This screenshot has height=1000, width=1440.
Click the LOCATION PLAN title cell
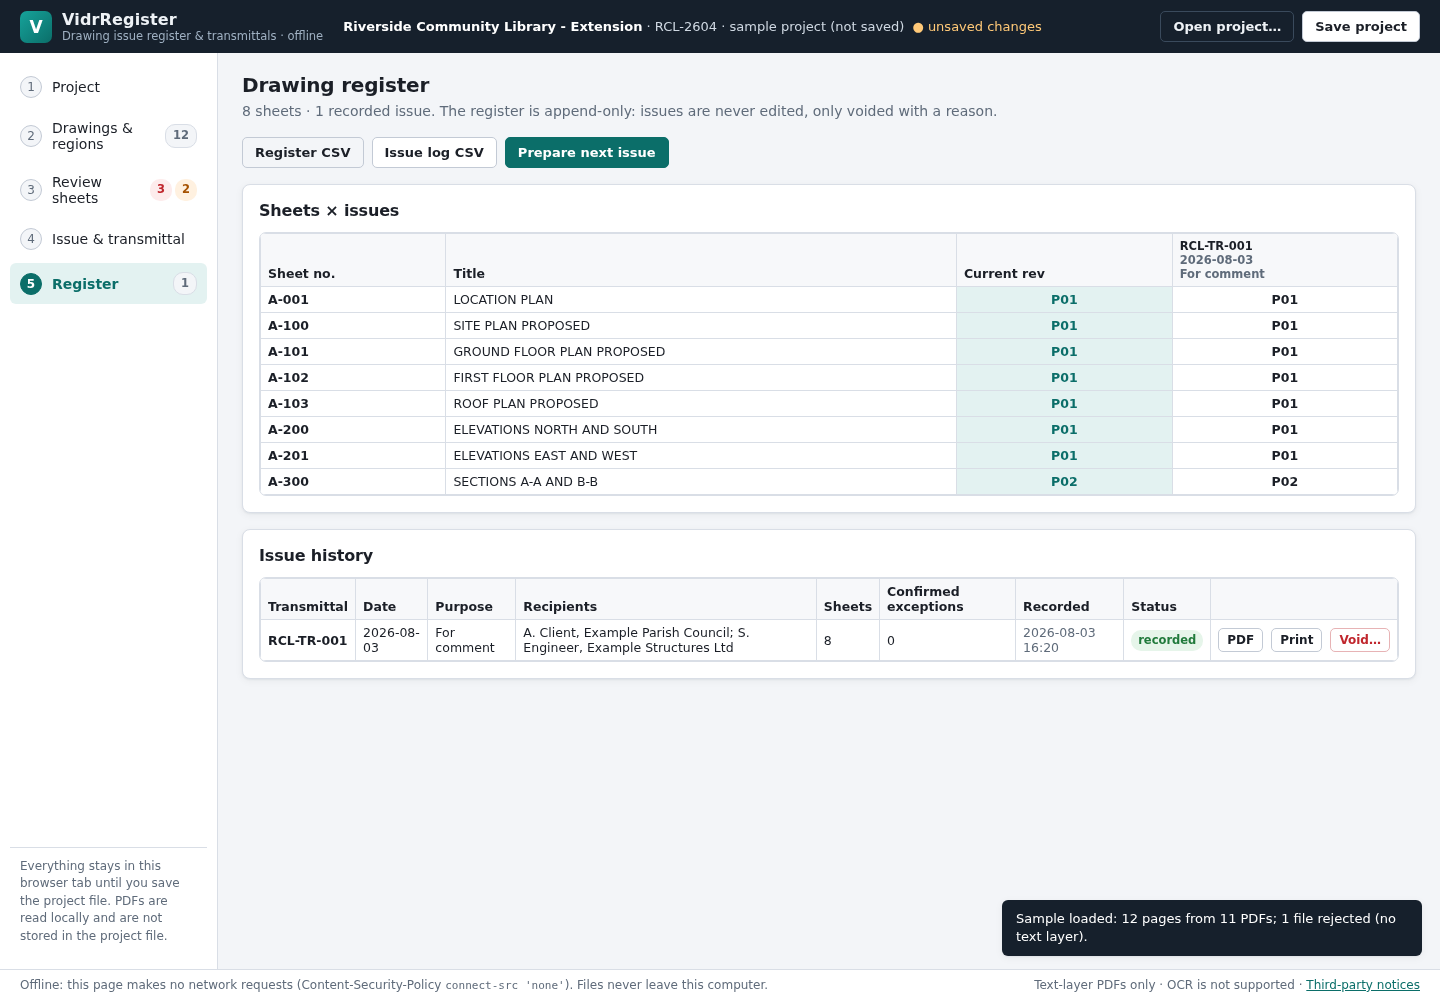tap(701, 300)
